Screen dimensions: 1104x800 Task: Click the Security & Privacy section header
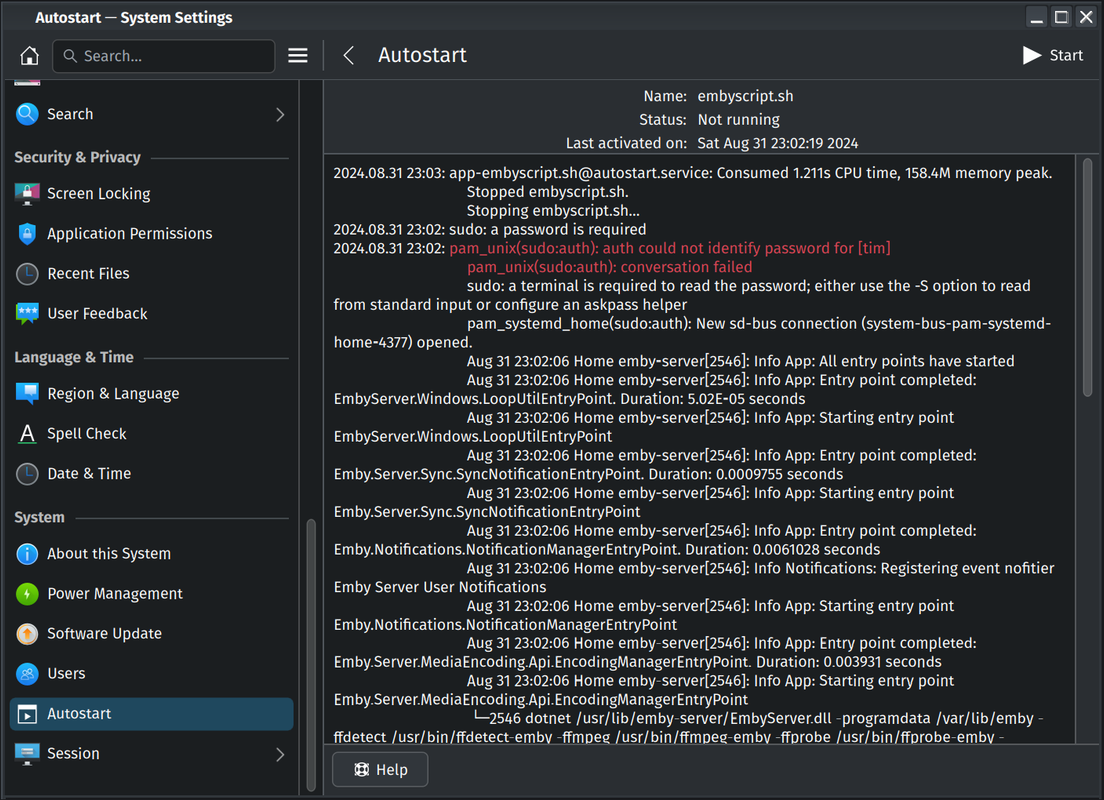tap(77, 157)
